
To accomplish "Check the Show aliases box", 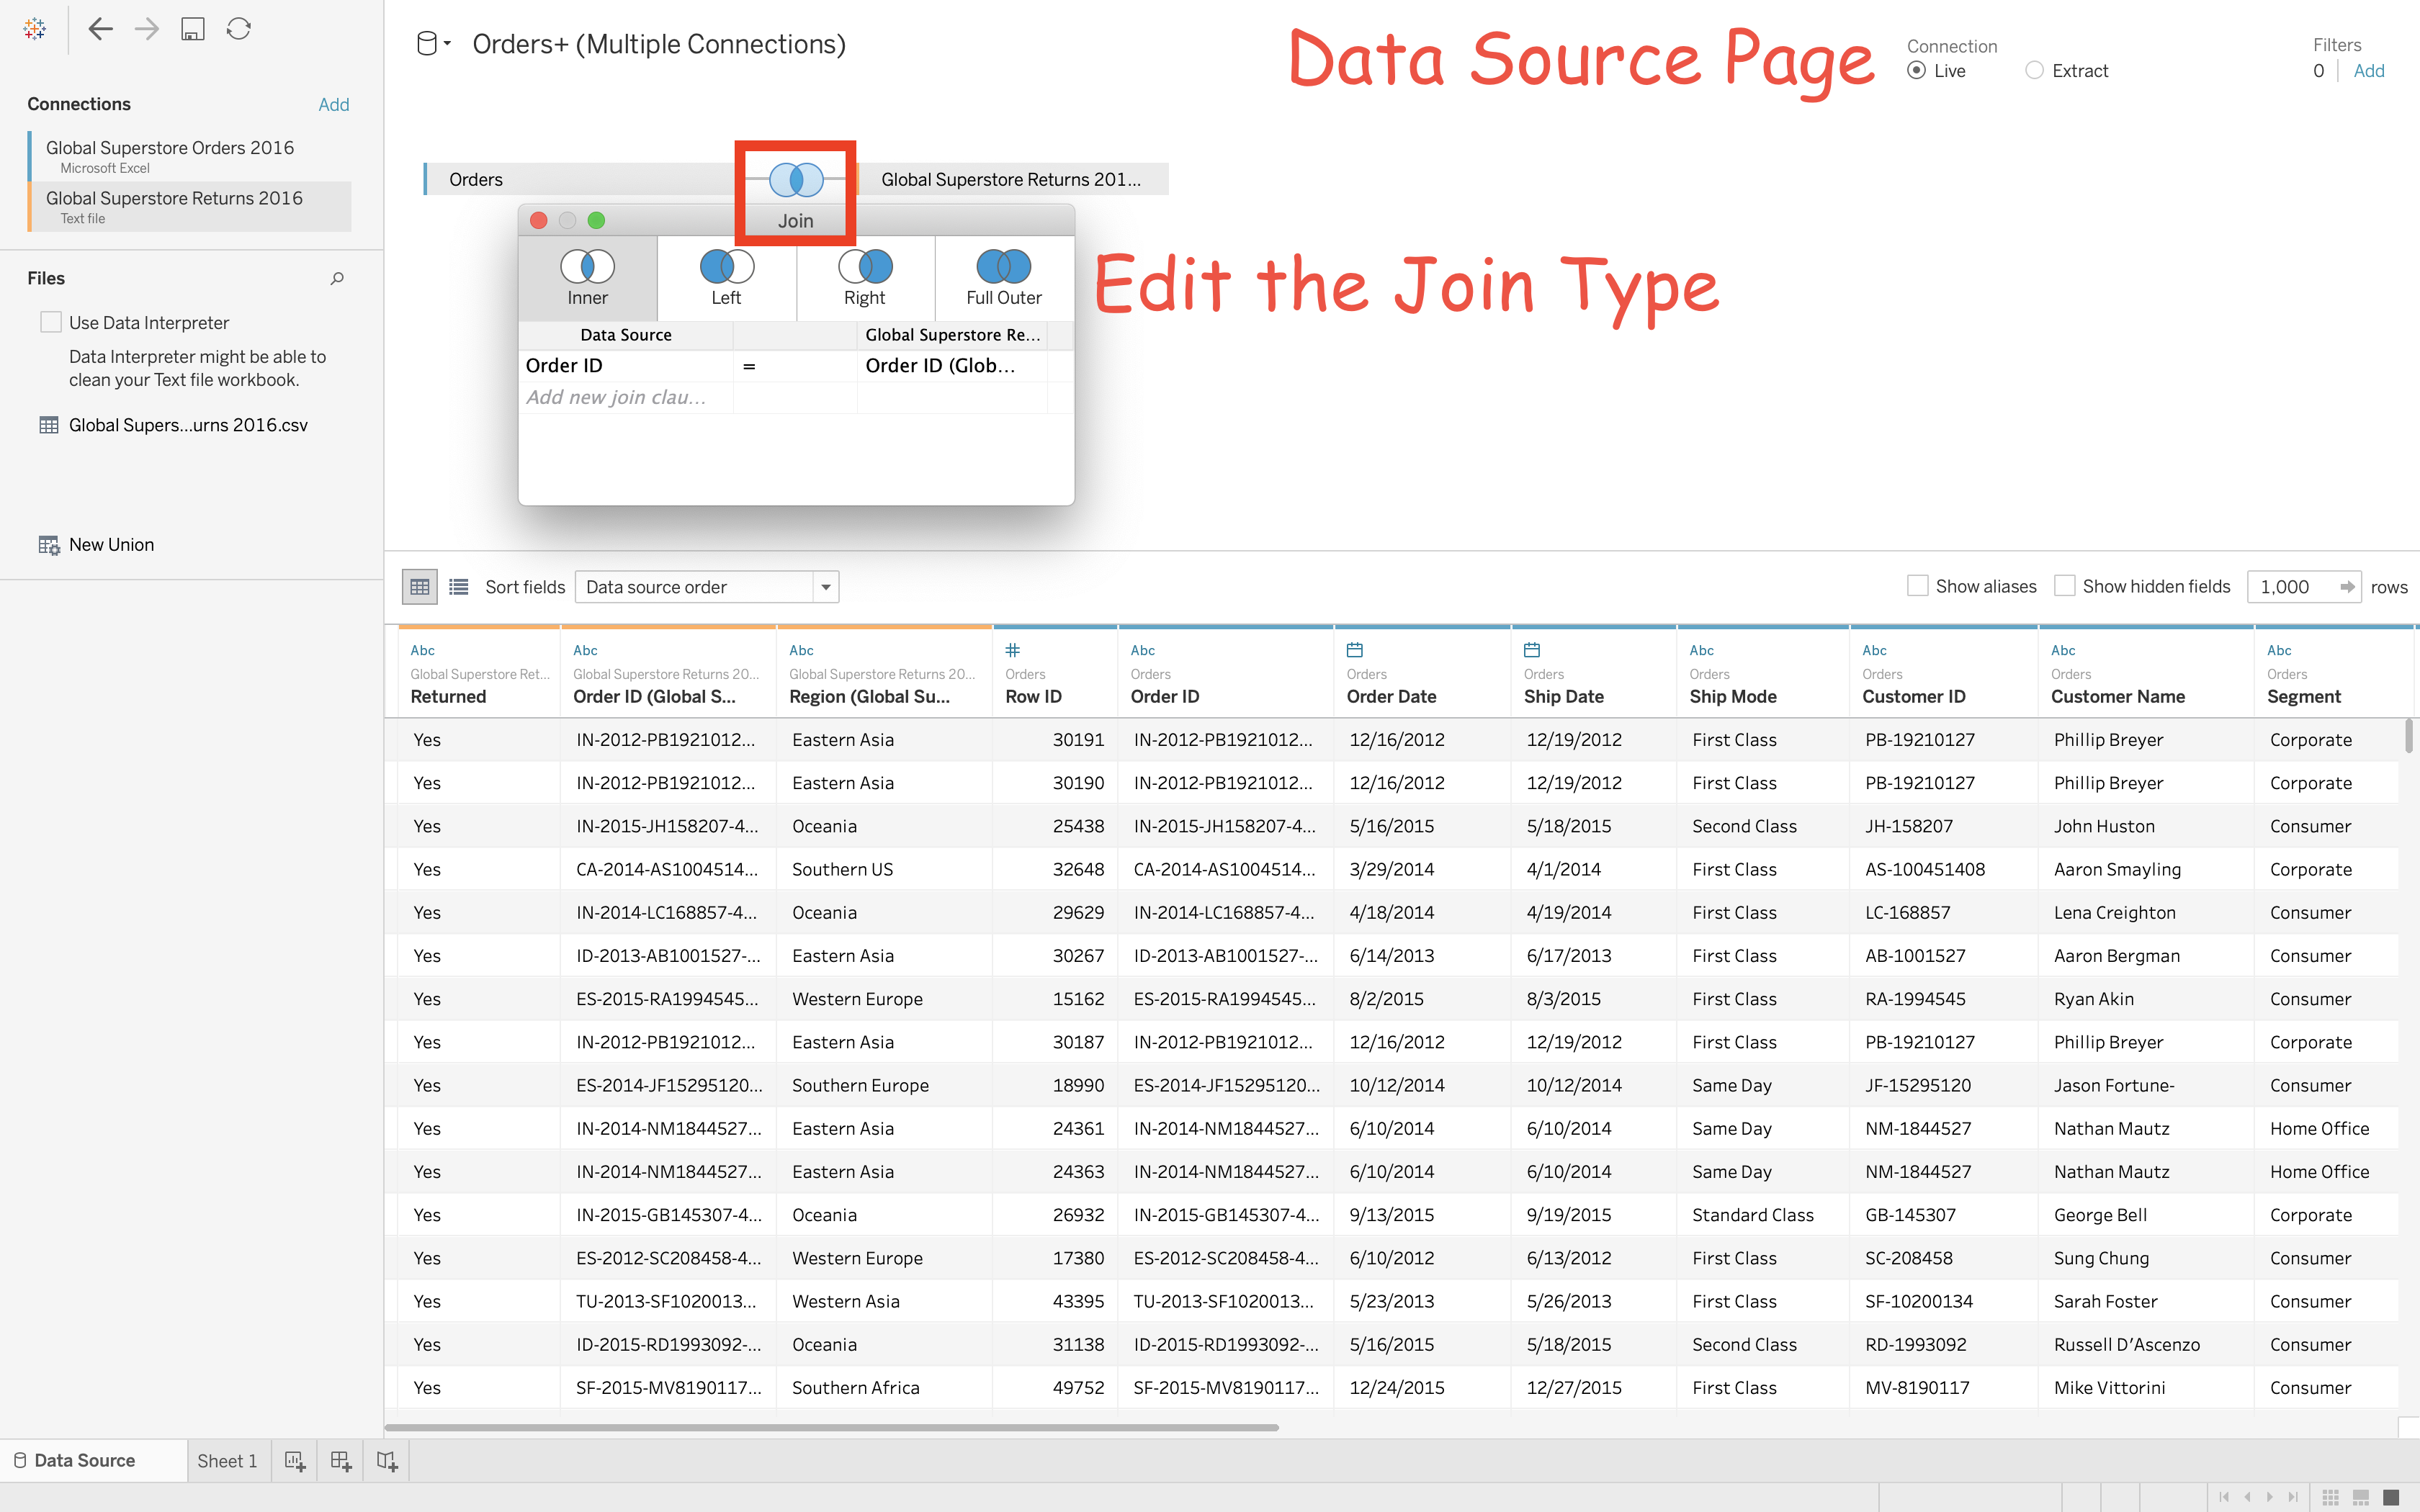I will [1917, 586].
